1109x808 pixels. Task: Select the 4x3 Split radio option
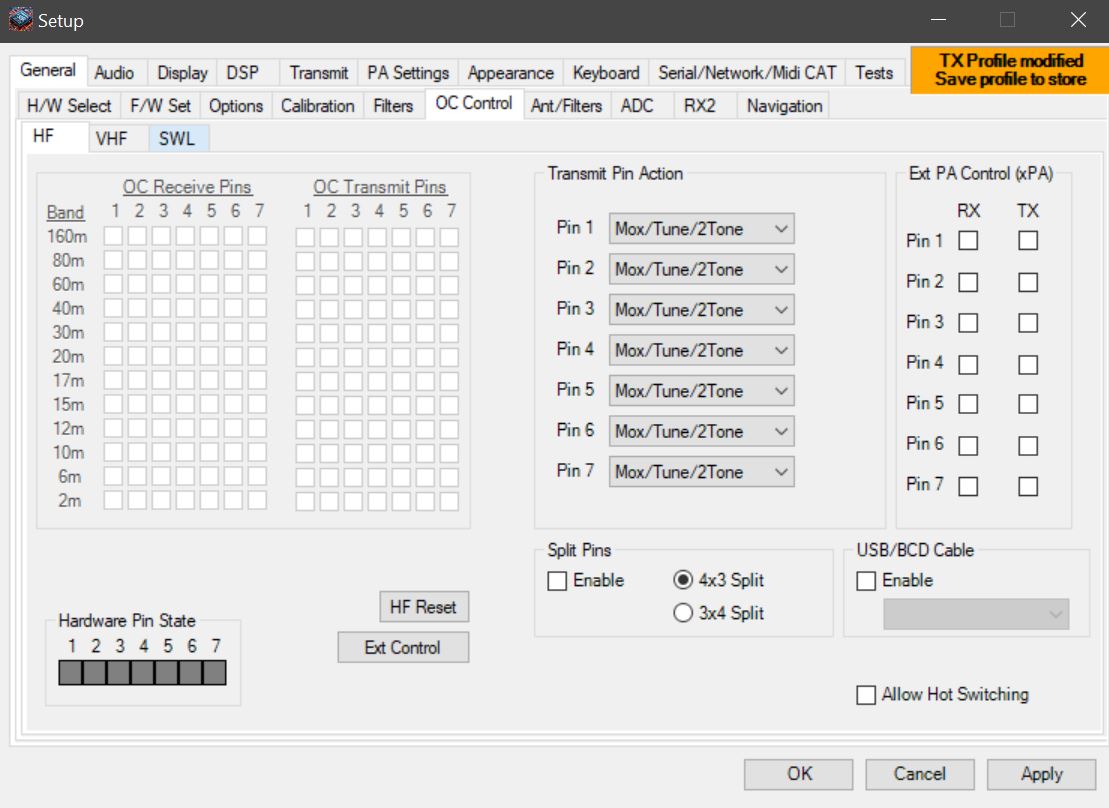[x=684, y=581]
